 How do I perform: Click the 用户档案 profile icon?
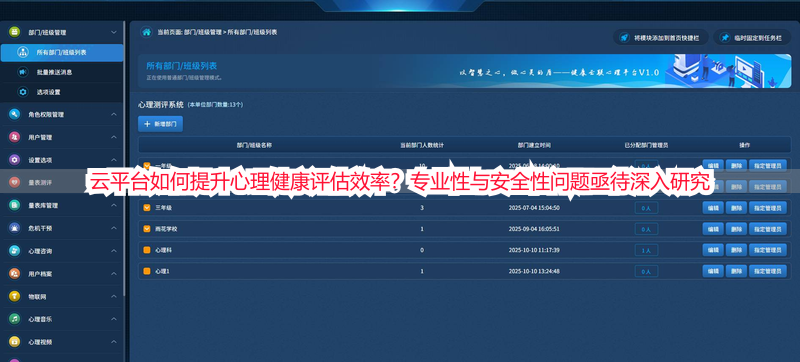tap(14, 274)
